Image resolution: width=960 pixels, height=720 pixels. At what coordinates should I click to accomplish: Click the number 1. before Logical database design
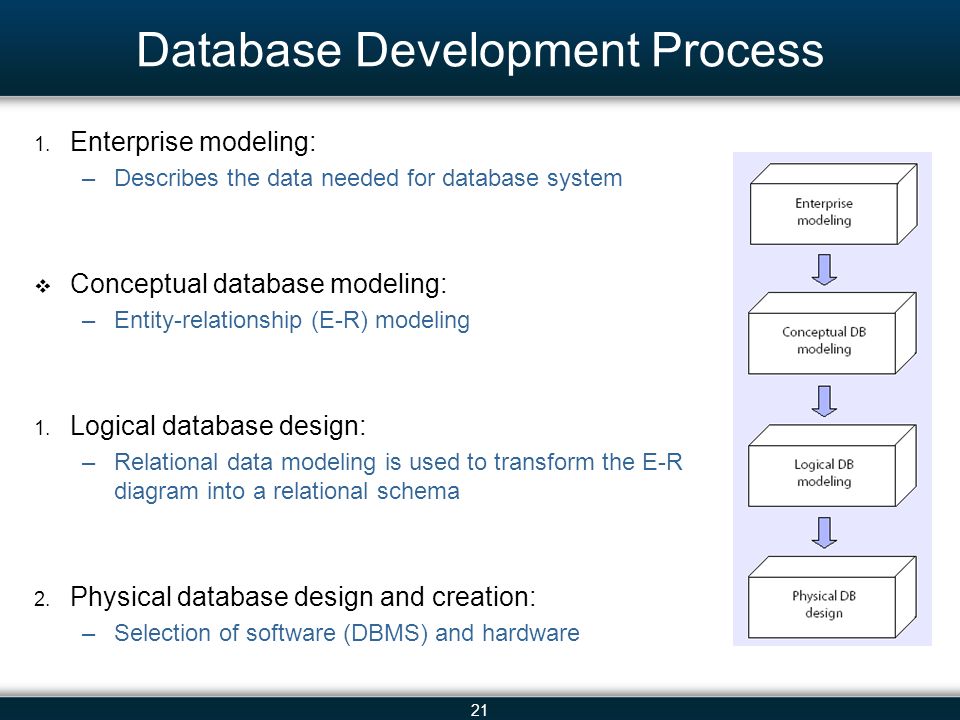tap(42, 429)
